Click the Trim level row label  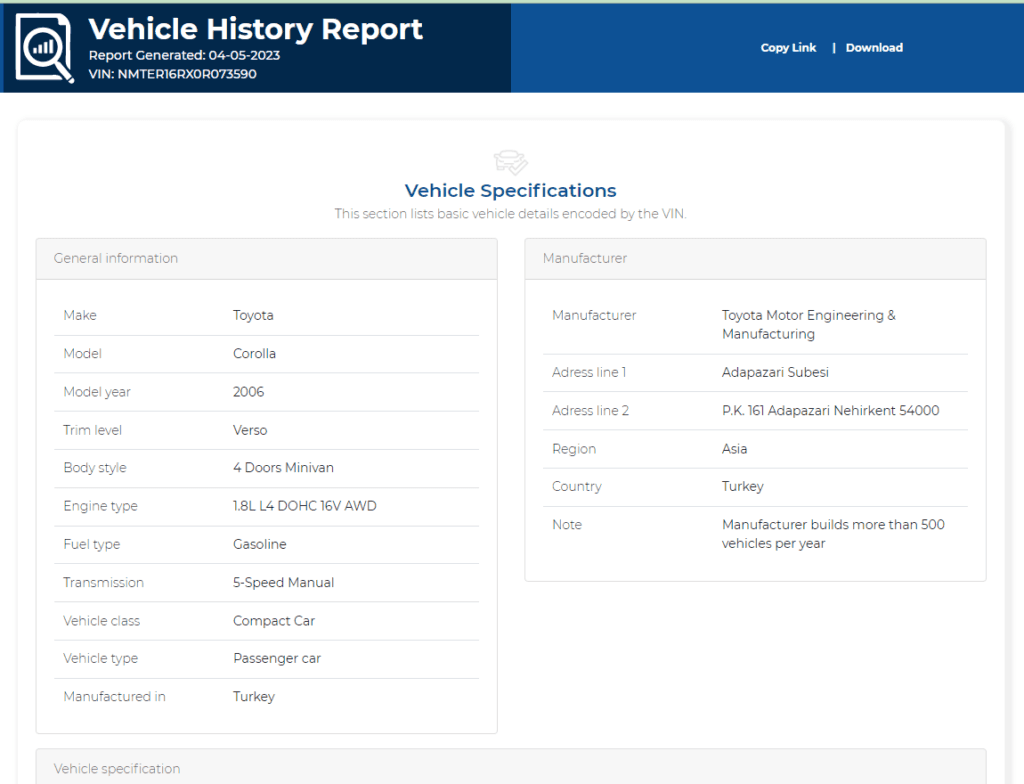coord(92,431)
